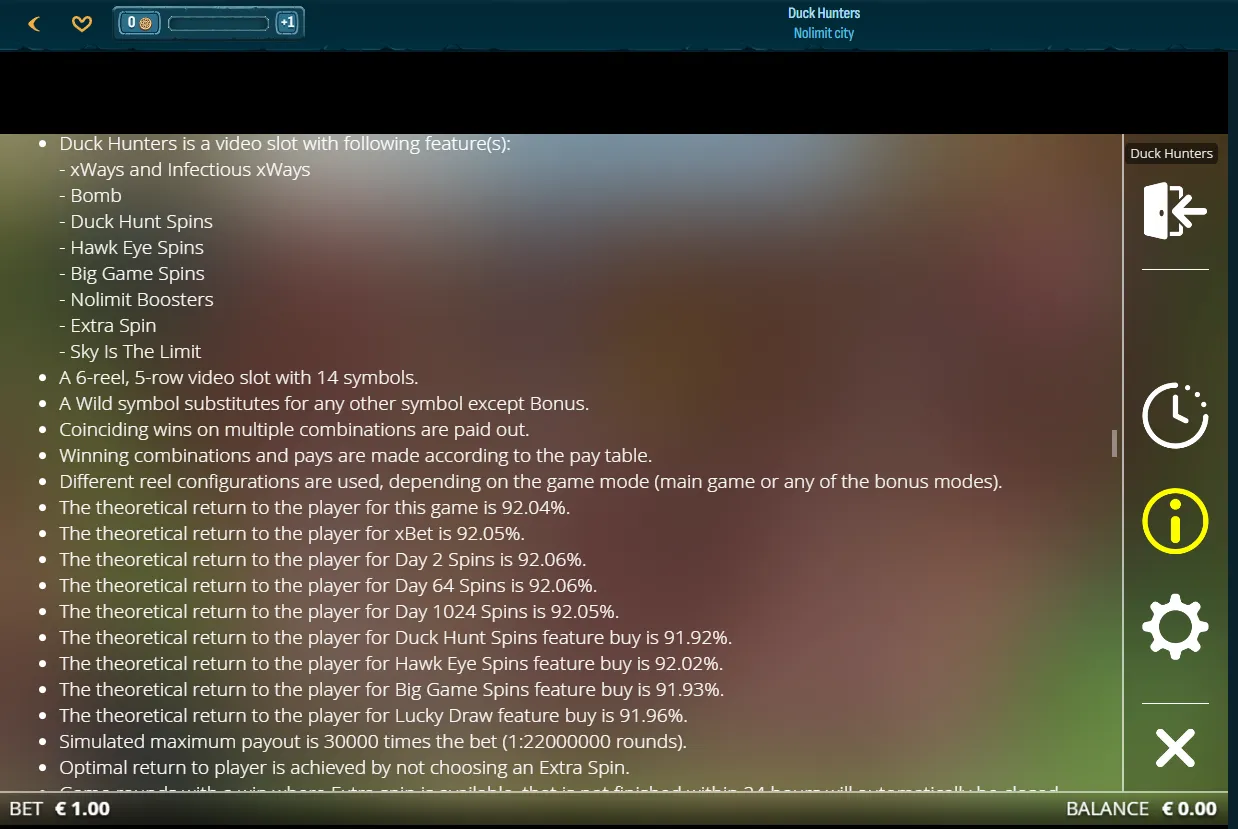Screen dimensions: 1238x829
Task: Click the Day 64 Spins return line
Action: pos(328,586)
